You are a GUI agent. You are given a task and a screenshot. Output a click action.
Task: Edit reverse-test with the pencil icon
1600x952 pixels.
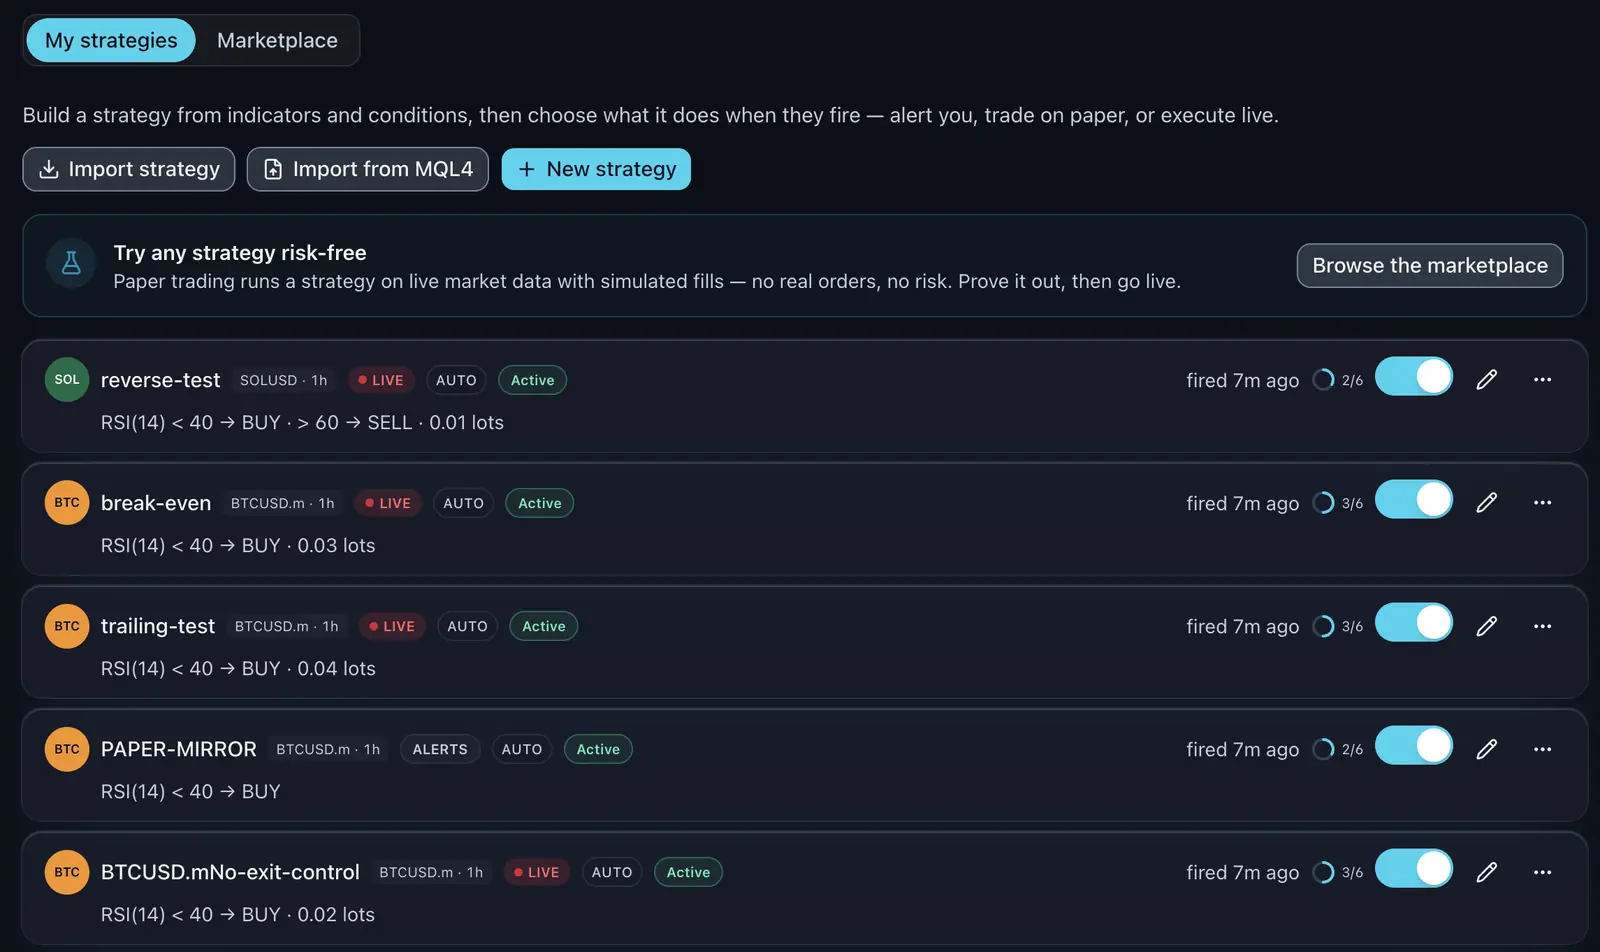(1487, 380)
